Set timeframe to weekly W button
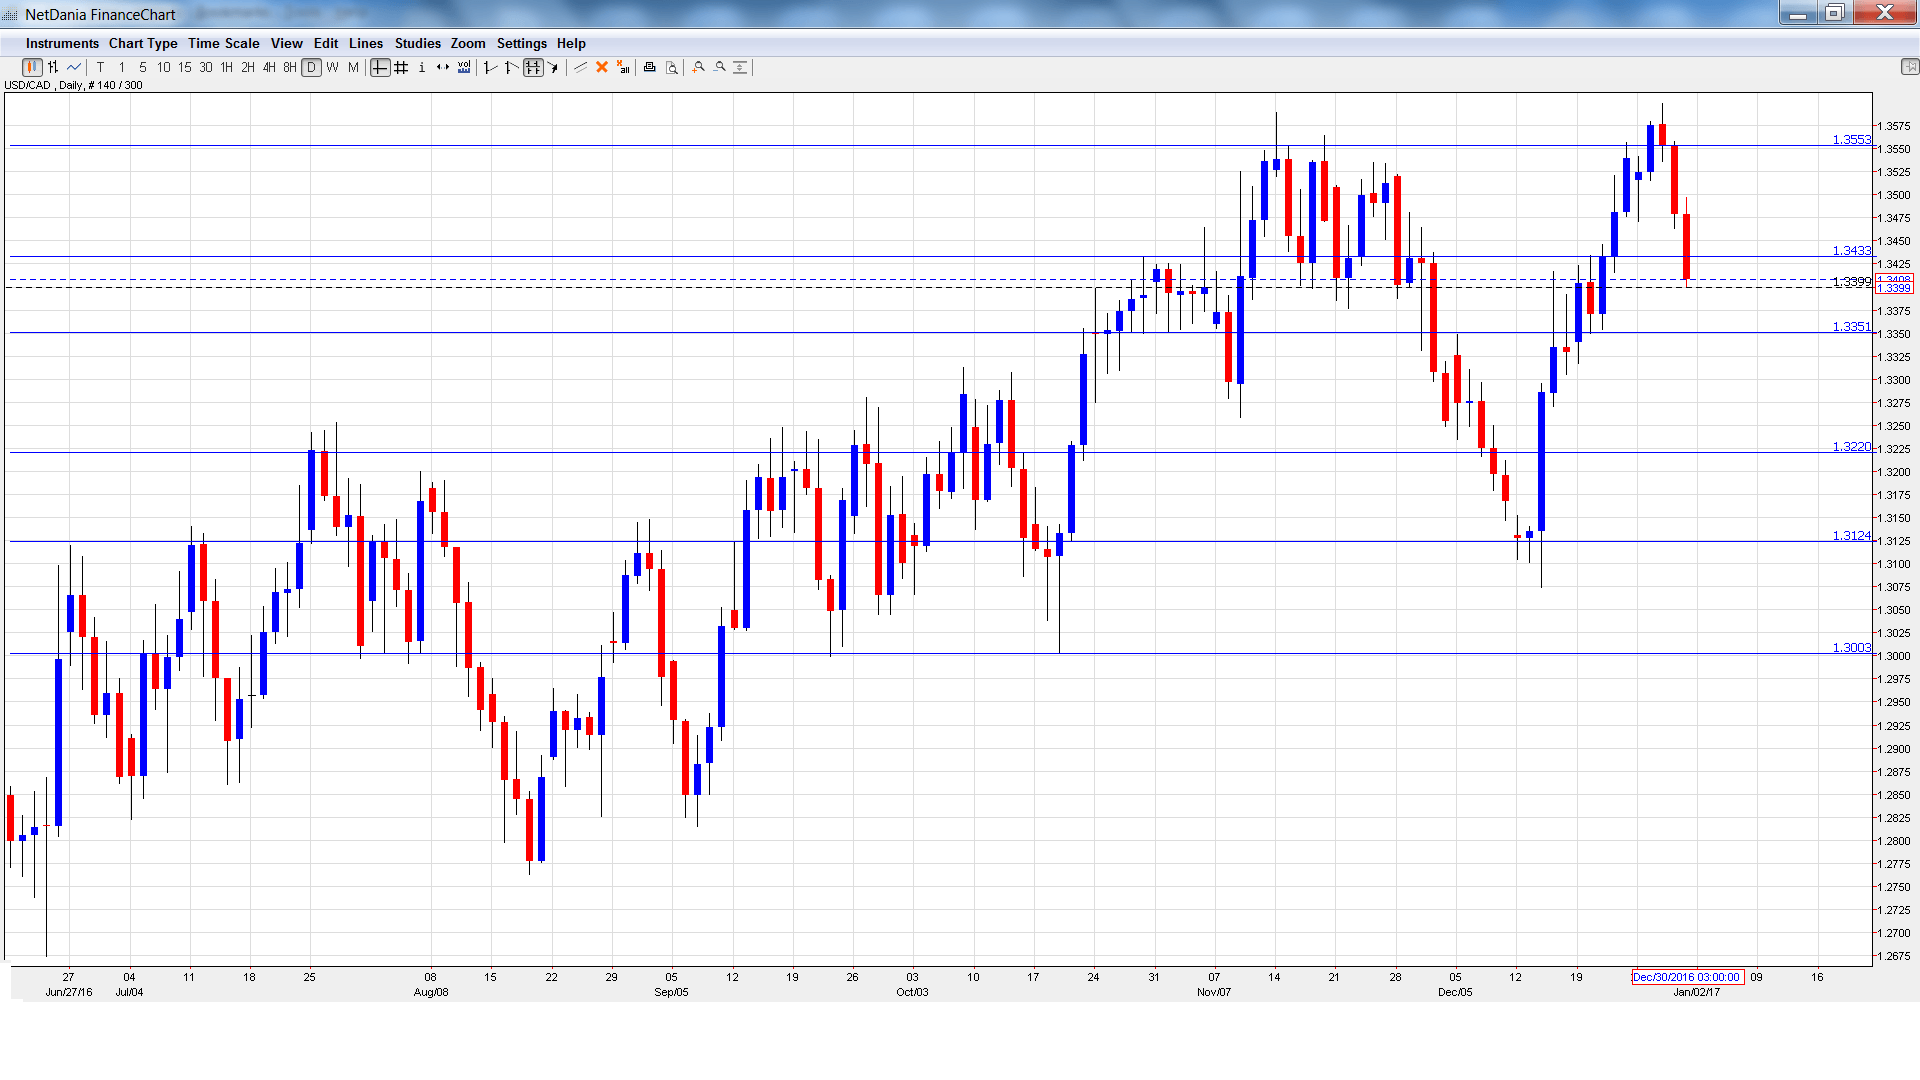 (x=332, y=67)
